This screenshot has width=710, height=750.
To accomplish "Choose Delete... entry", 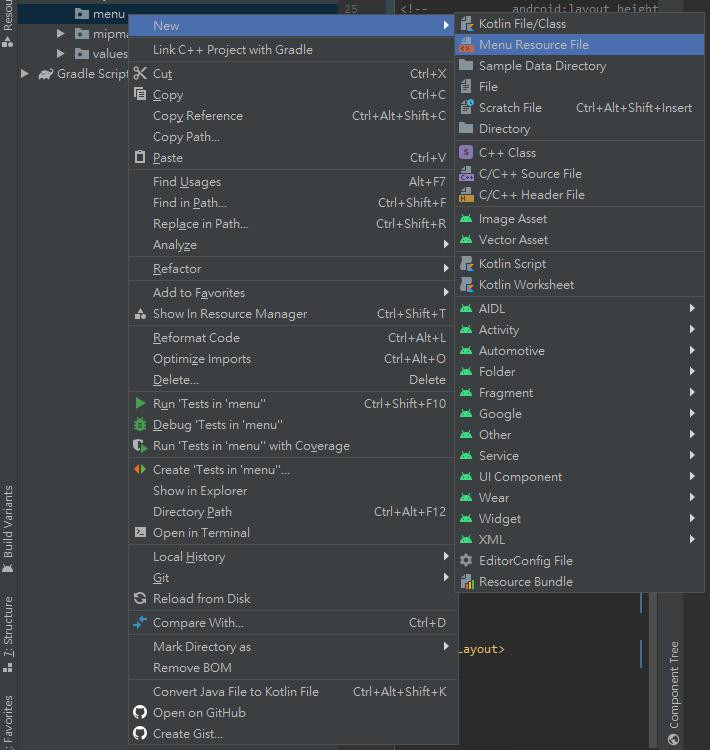I will [293, 380].
